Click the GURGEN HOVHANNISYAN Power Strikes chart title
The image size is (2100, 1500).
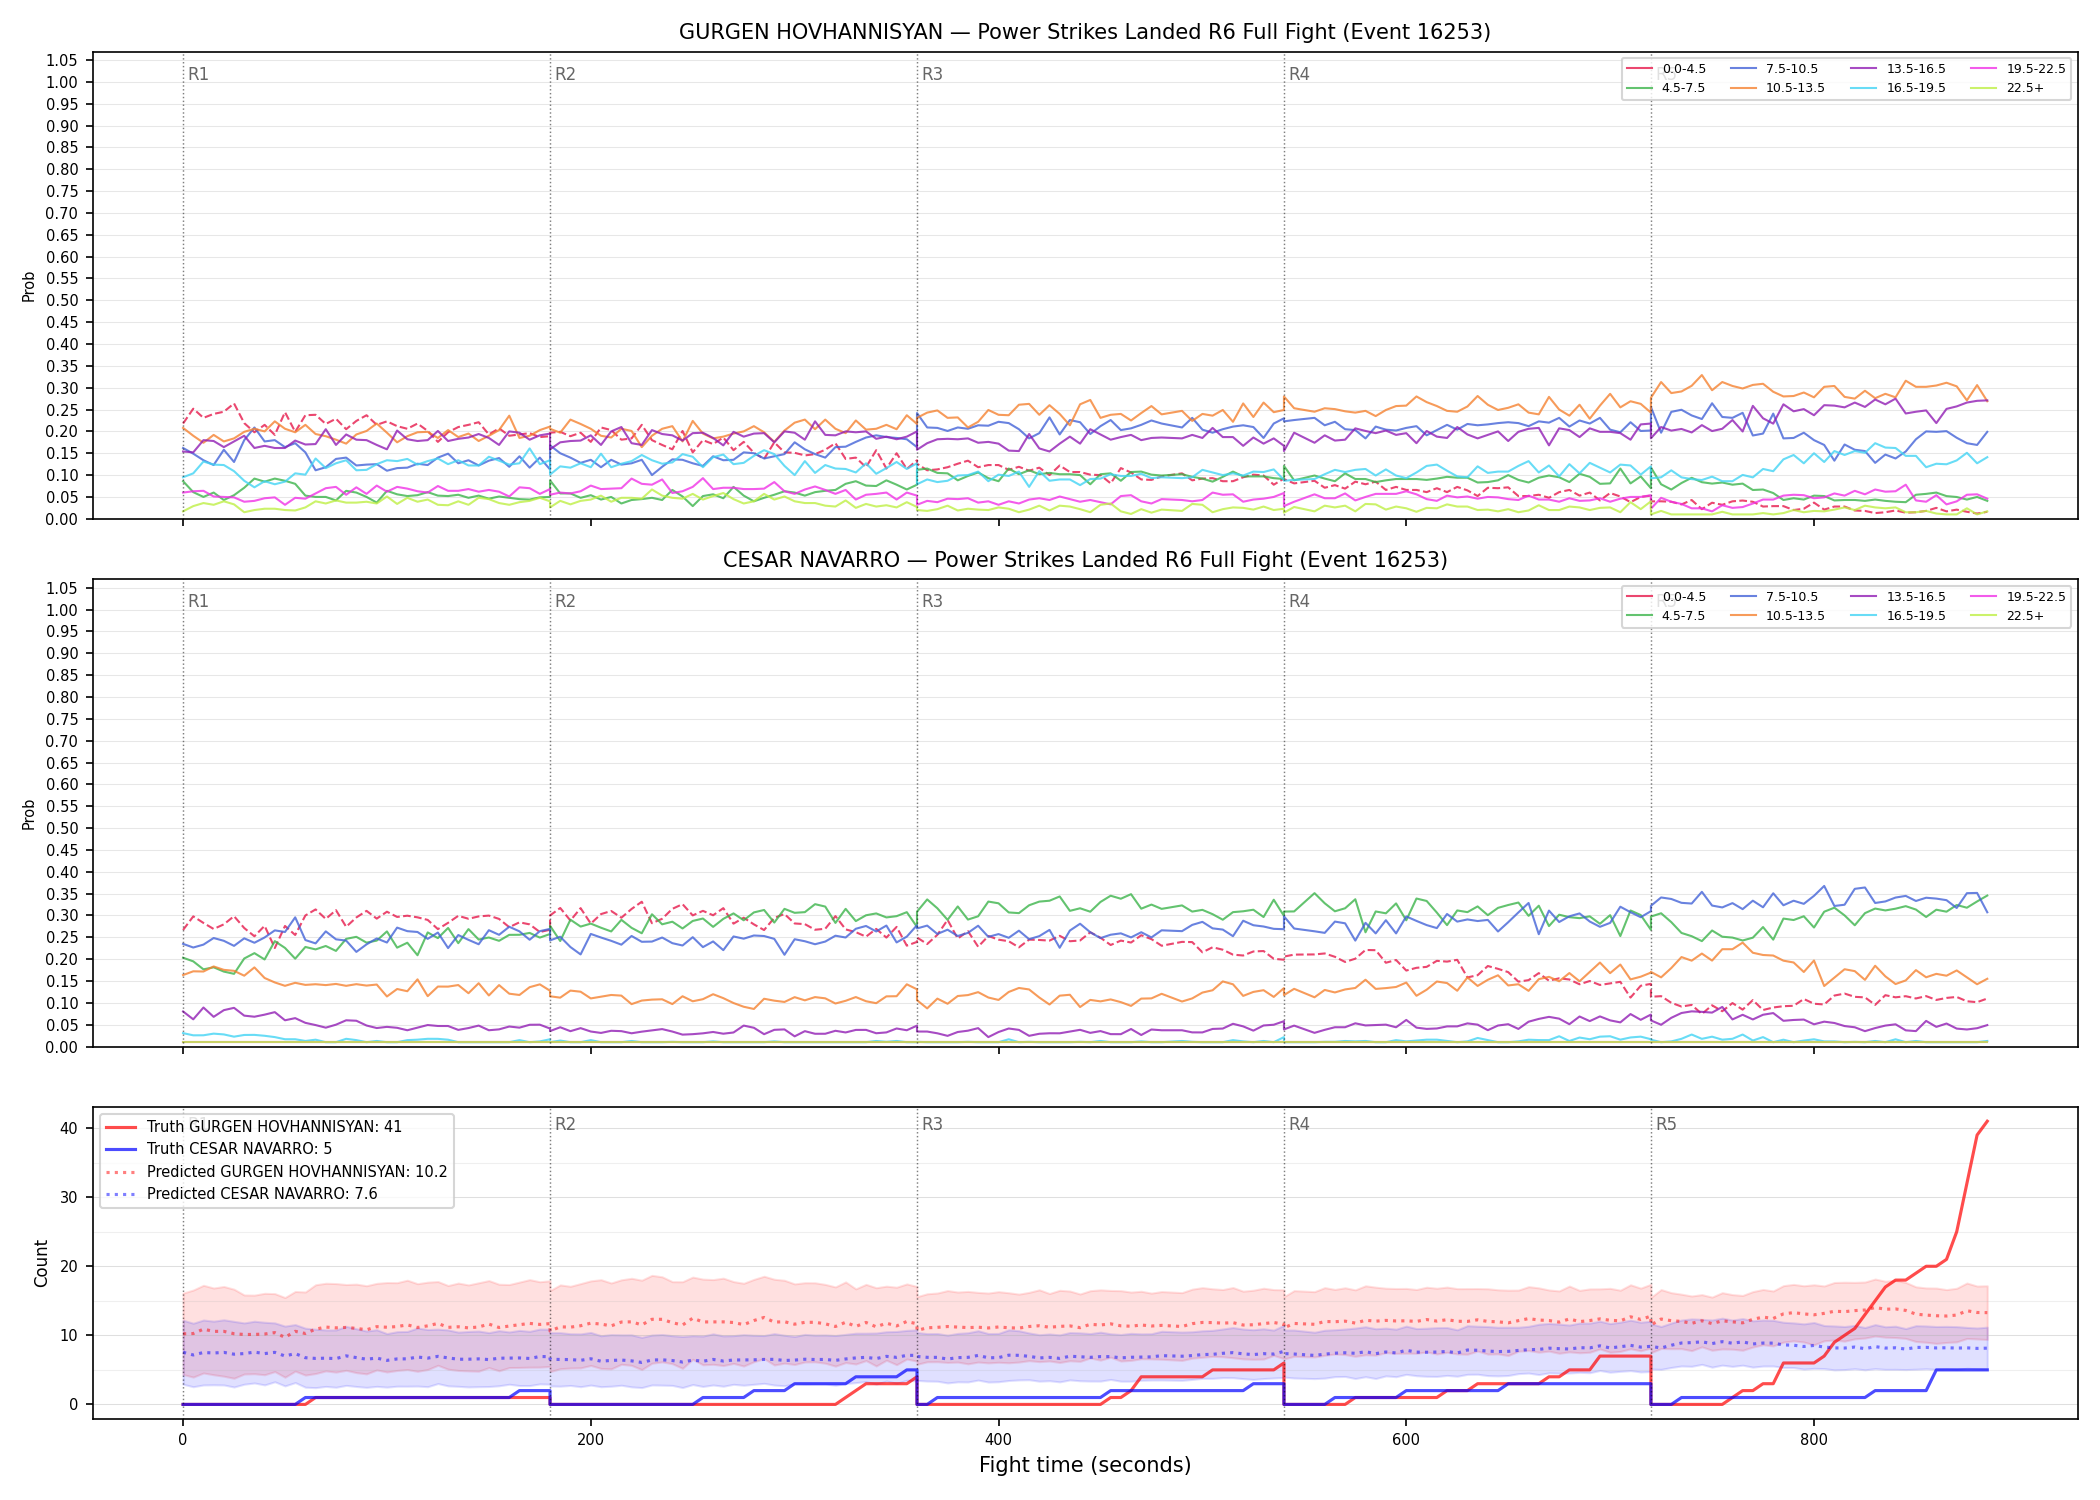pyautogui.click(x=1085, y=32)
